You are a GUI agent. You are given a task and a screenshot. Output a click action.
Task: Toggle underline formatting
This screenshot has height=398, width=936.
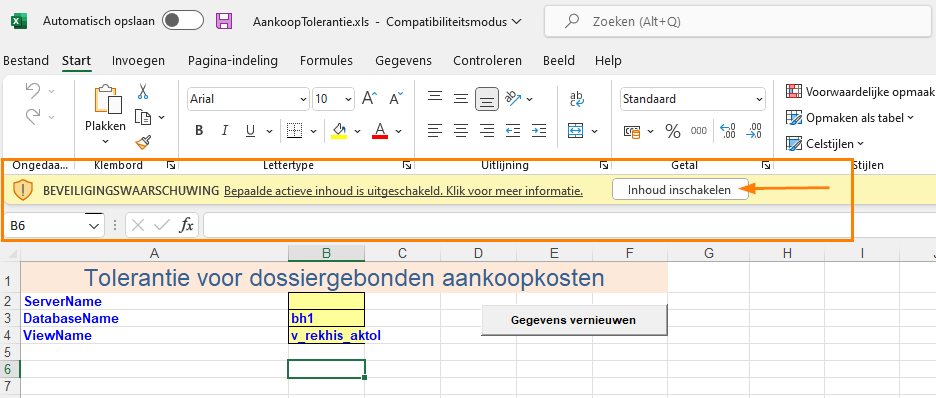click(x=251, y=131)
